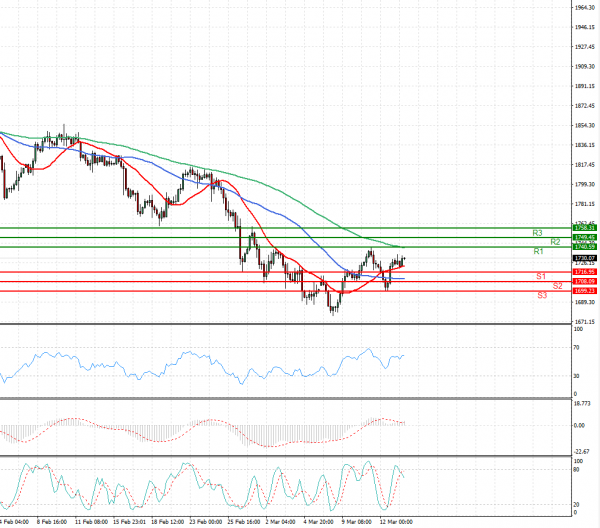Click the 1964.30 price axis value
The image size is (600, 528).
pyautogui.click(x=585, y=8)
